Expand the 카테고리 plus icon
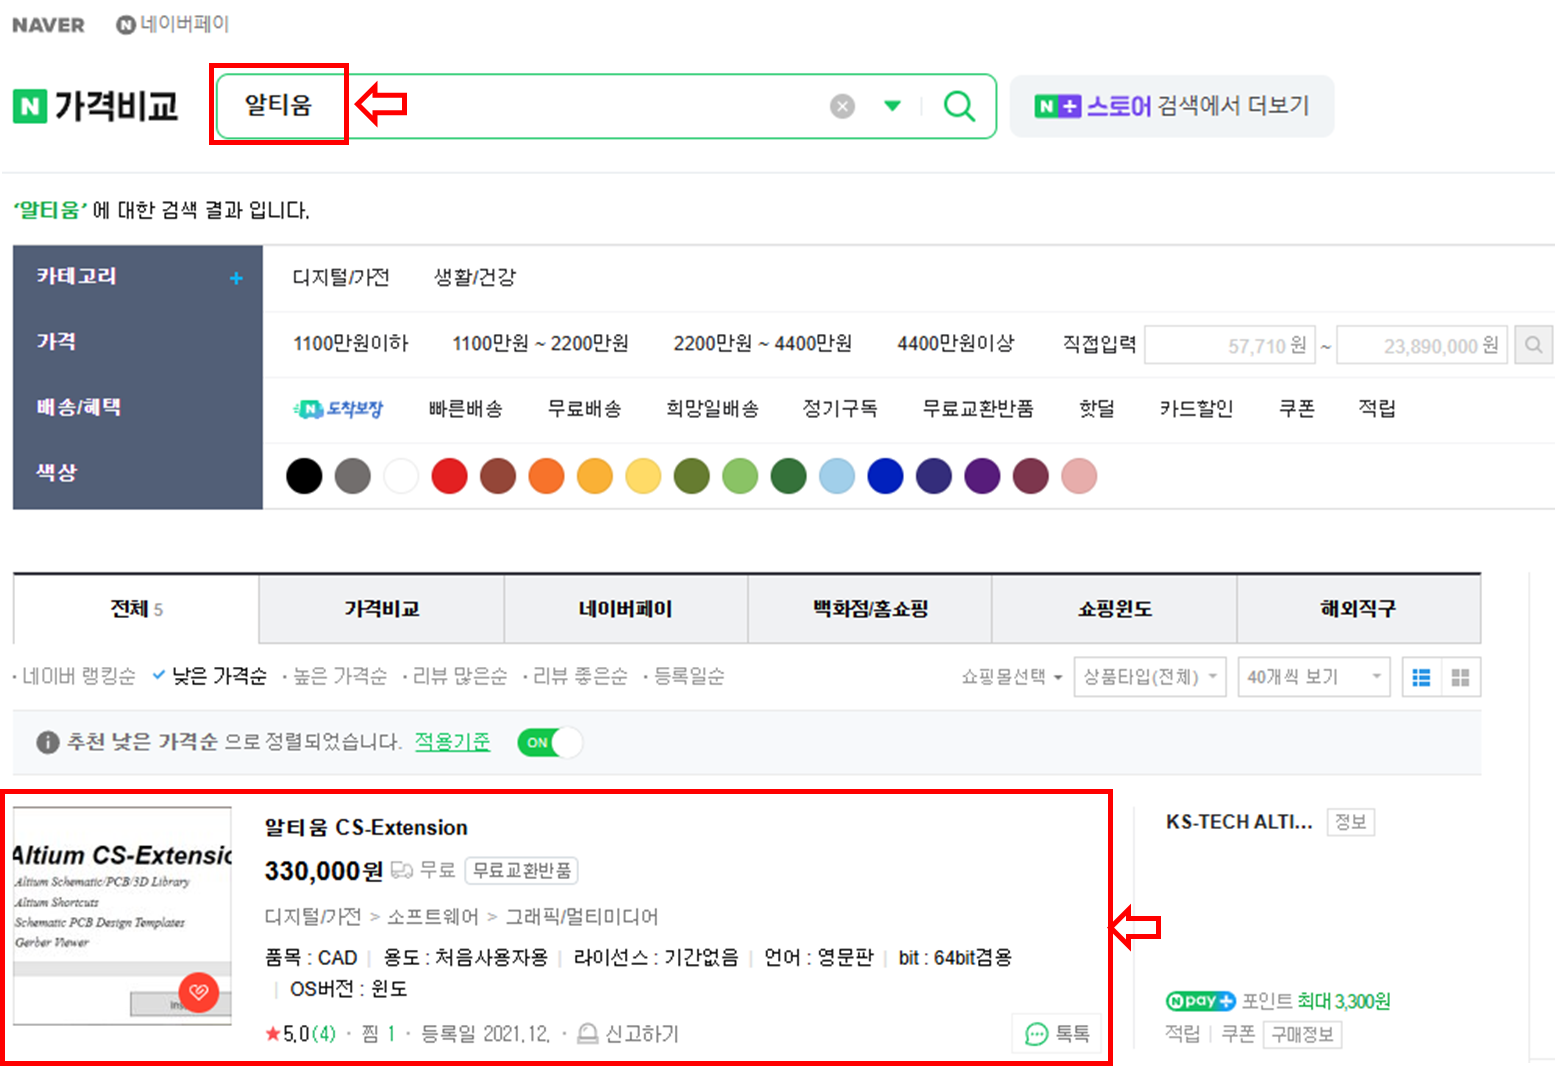The height and width of the screenshot is (1066, 1555). (x=236, y=278)
